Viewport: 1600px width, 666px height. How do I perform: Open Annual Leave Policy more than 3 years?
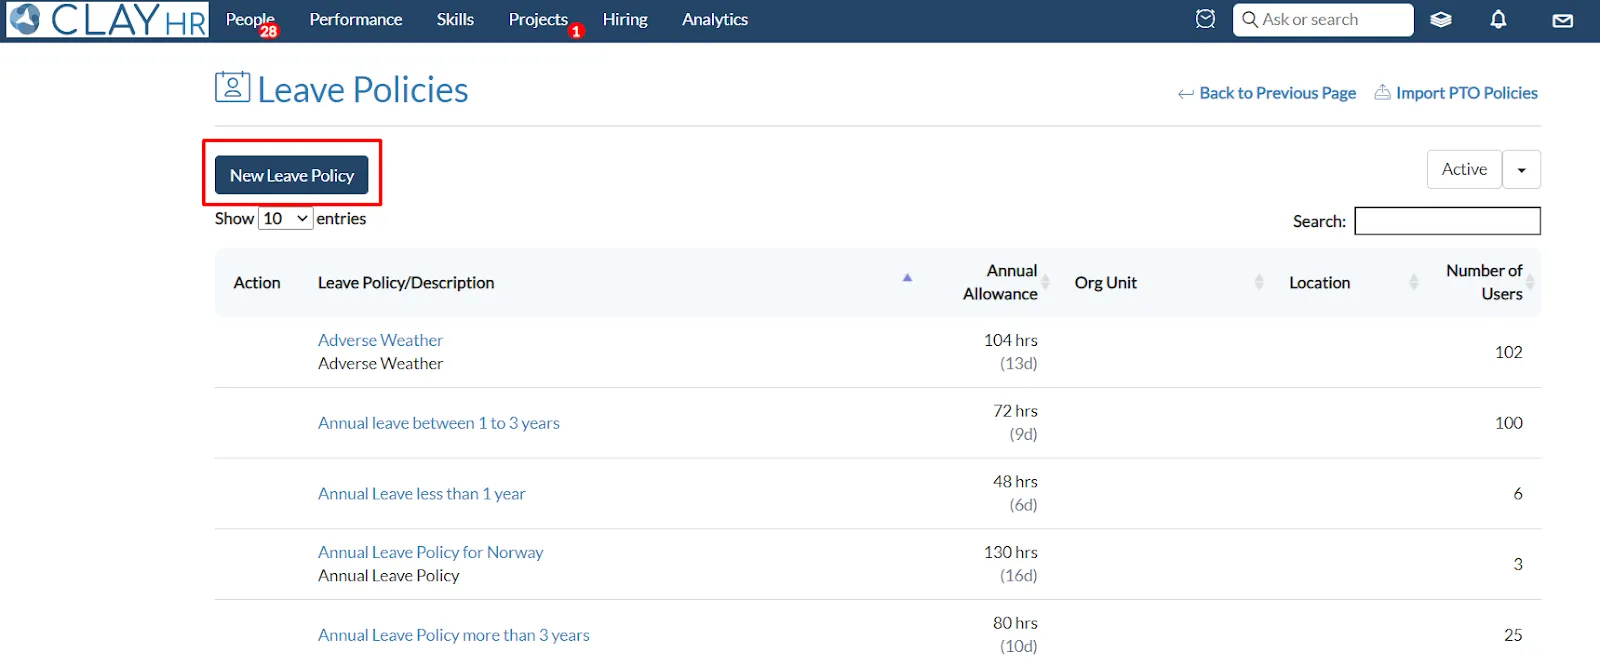pyautogui.click(x=454, y=635)
